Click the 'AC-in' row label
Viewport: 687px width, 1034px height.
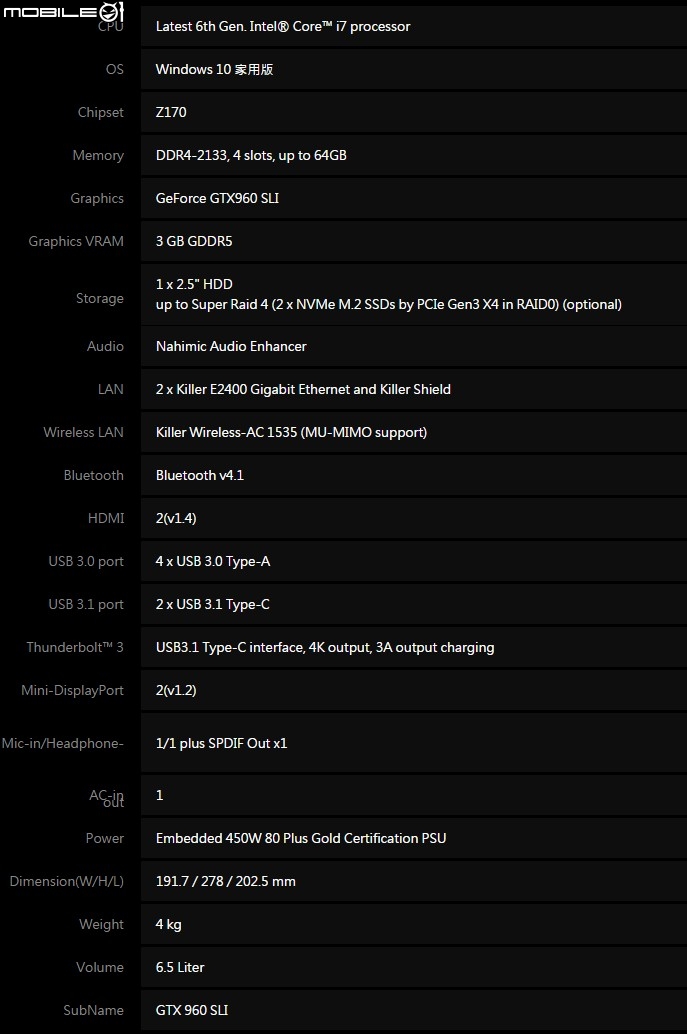(106, 797)
